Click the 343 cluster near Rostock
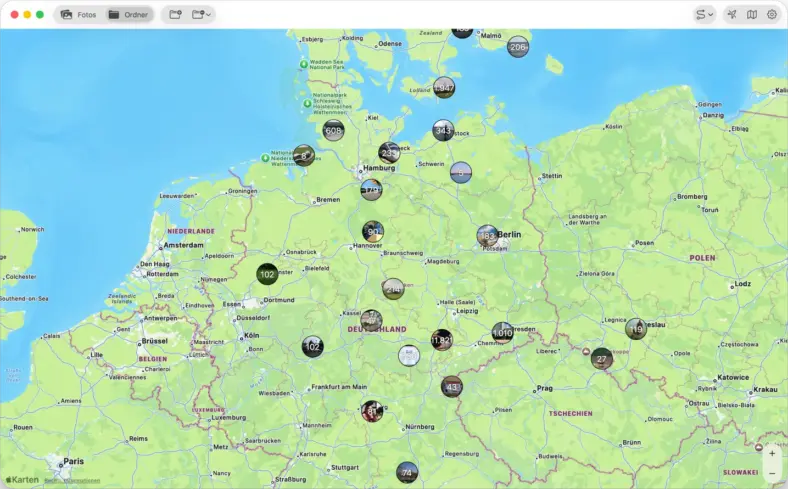This screenshot has width=788, height=489. tap(443, 131)
